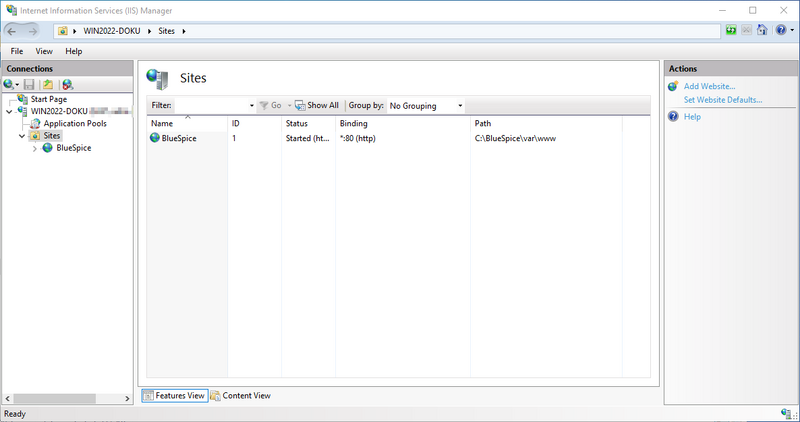Click Set Website Defaults link

pyautogui.click(x=722, y=100)
